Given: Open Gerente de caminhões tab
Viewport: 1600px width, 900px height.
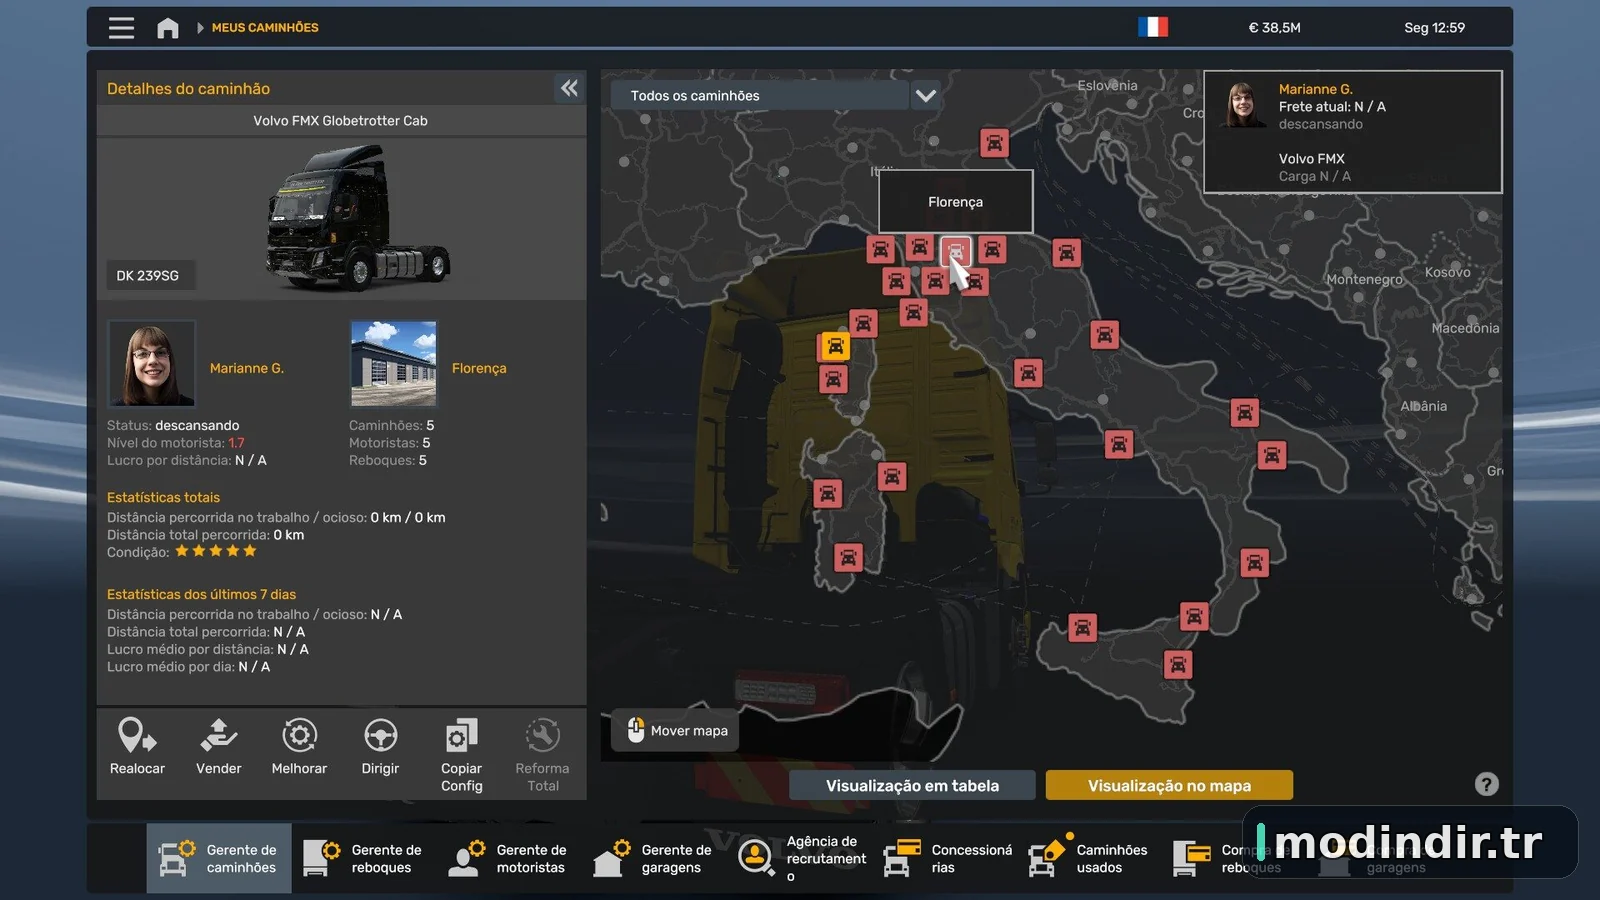Looking at the screenshot, I should (219, 858).
